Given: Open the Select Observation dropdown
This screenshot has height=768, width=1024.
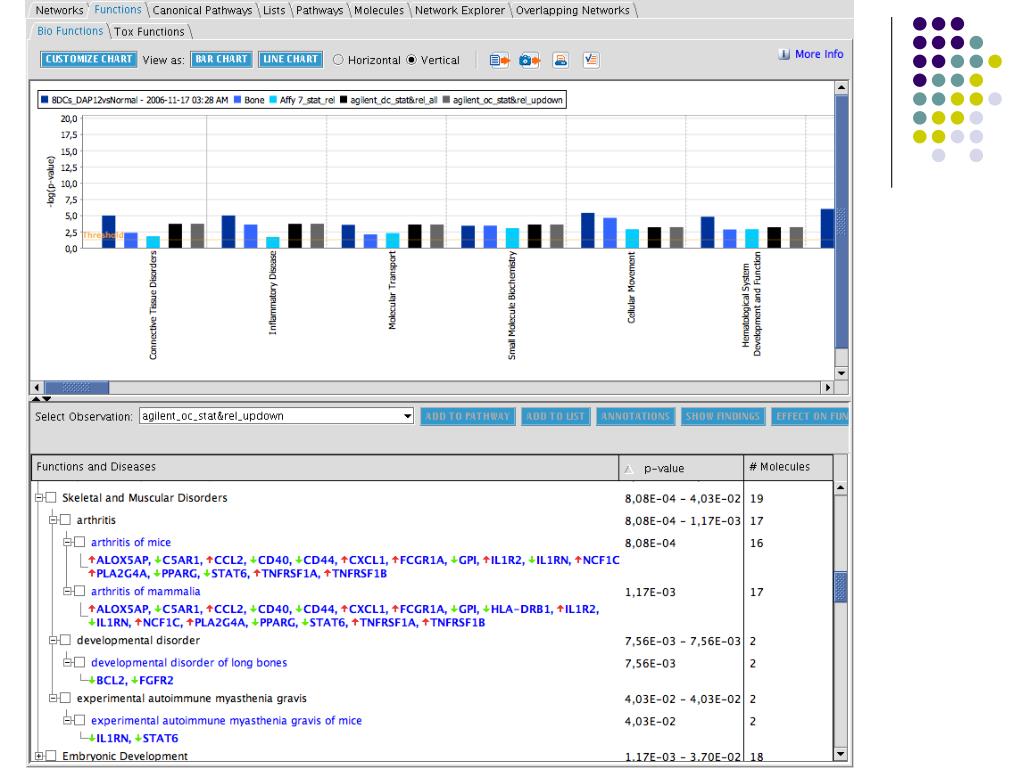Looking at the screenshot, I should tap(407, 415).
